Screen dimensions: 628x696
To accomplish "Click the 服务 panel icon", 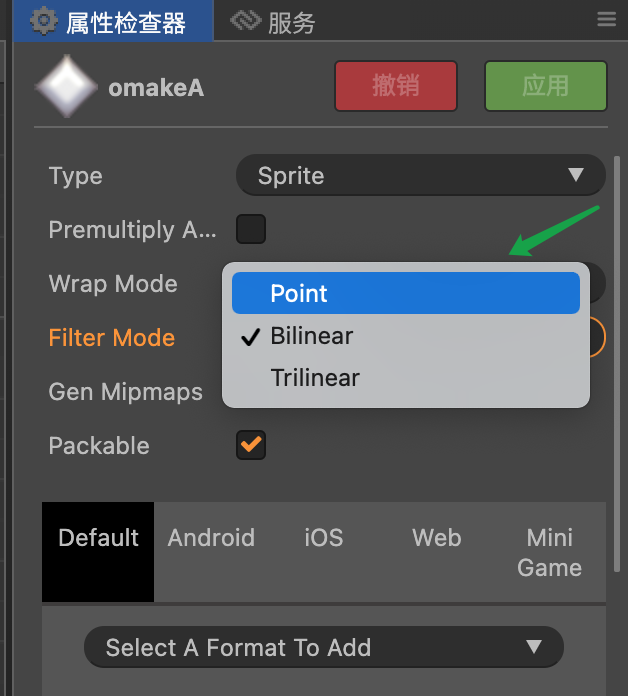I will coord(245,21).
